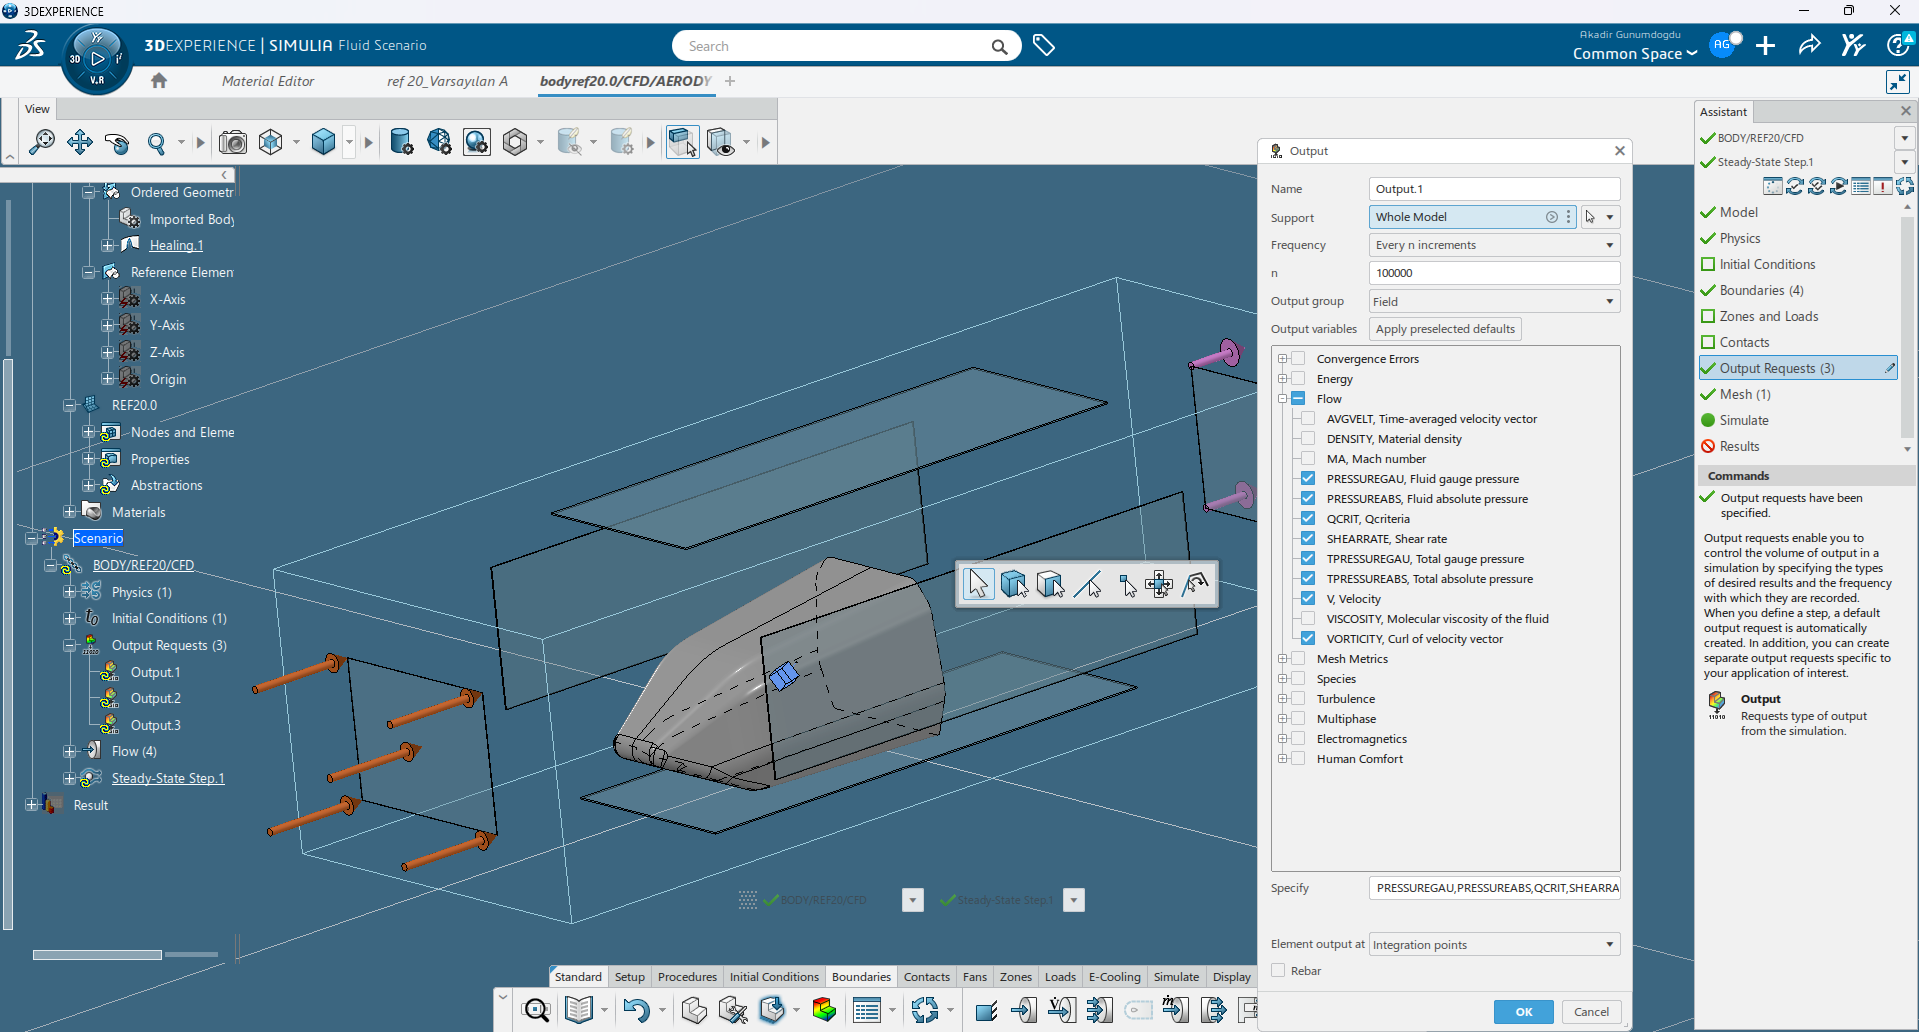Collapse the Flow category
The height and width of the screenshot is (1032, 1919).
pyautogui.click(x=1282, y=399)
